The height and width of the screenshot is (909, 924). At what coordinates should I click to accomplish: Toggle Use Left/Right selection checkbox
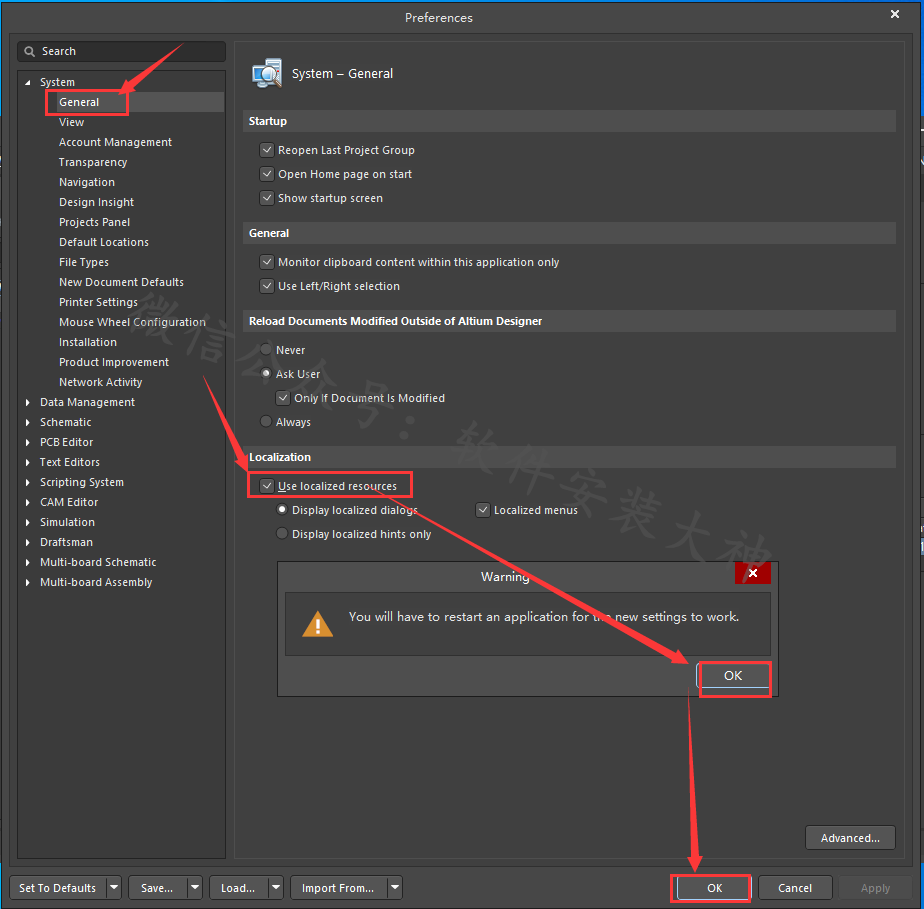267,286
